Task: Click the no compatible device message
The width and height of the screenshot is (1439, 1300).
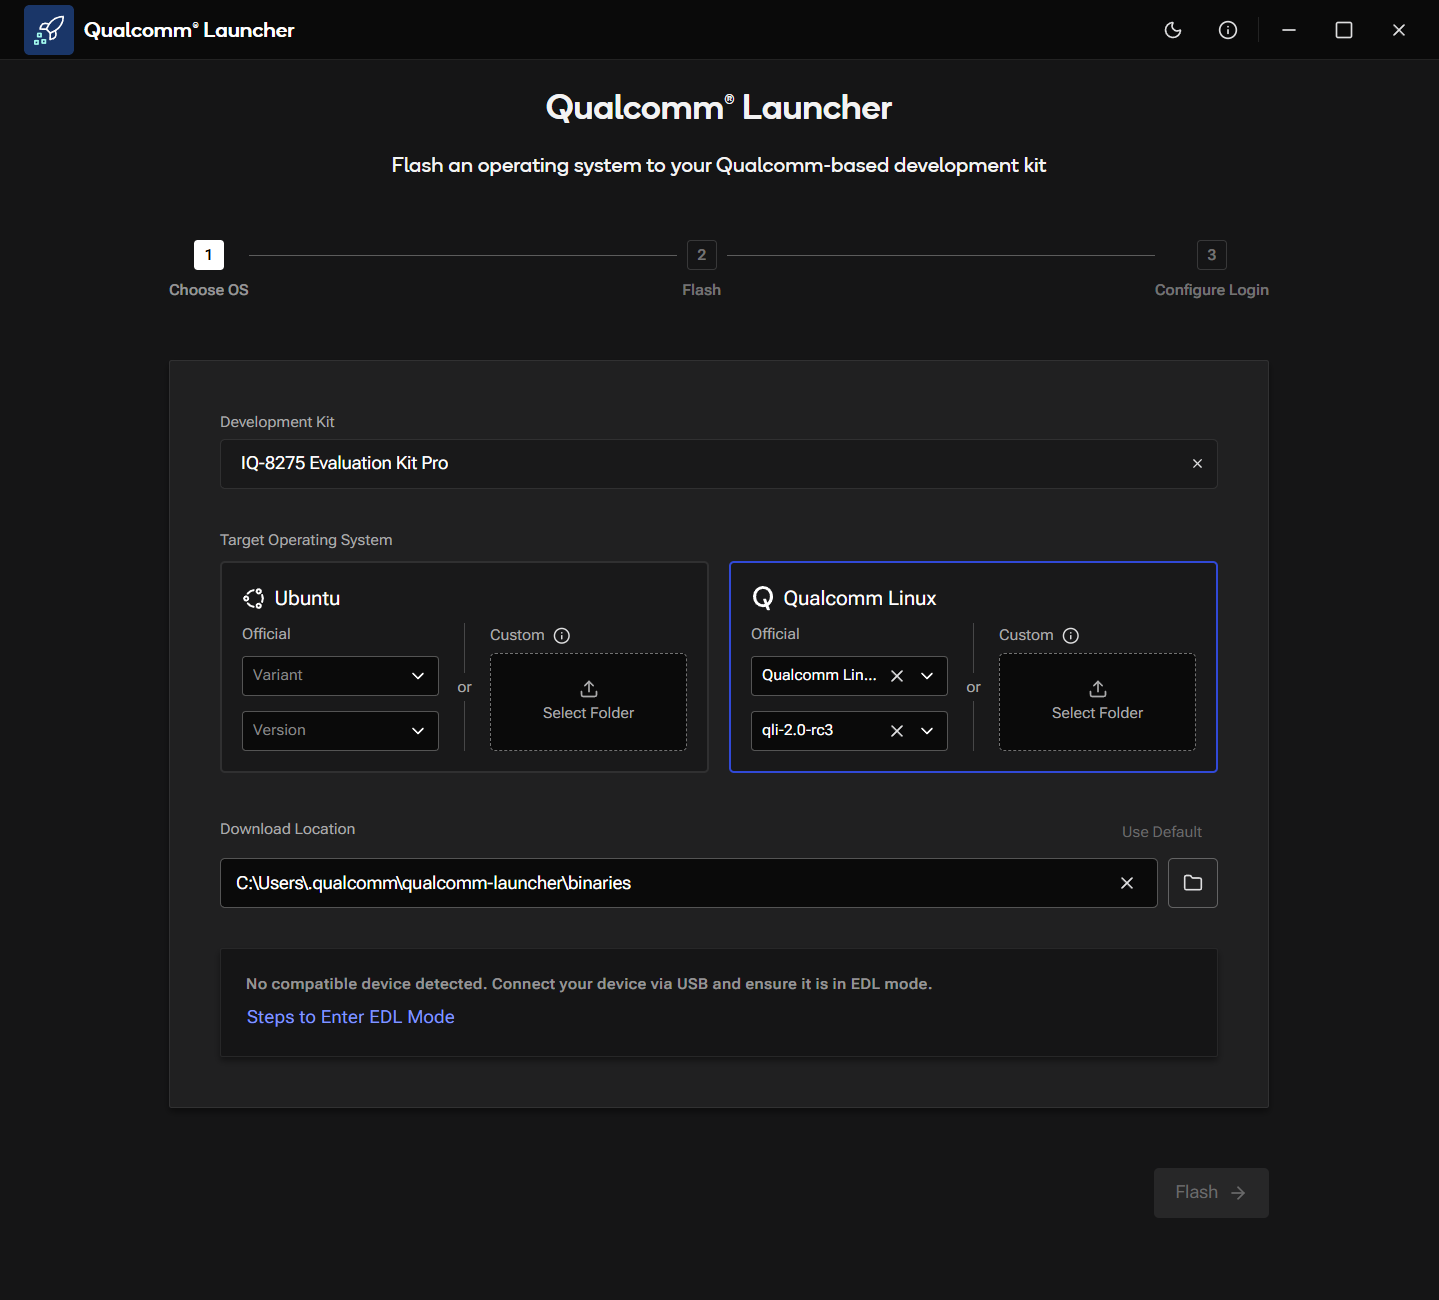Action: click(589, 984)
